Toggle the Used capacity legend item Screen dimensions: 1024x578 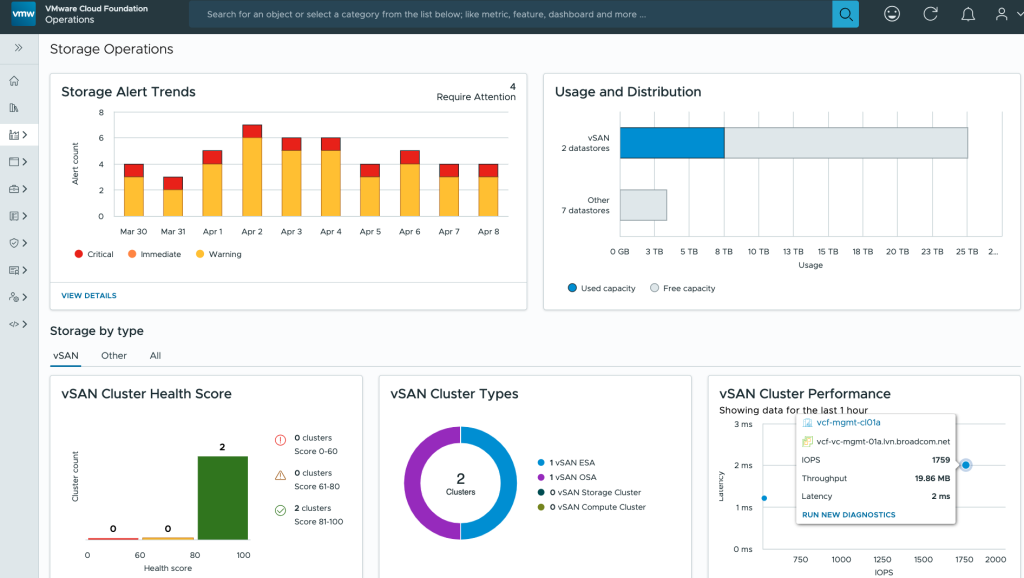pyautogui.click(x=601, y=288)
